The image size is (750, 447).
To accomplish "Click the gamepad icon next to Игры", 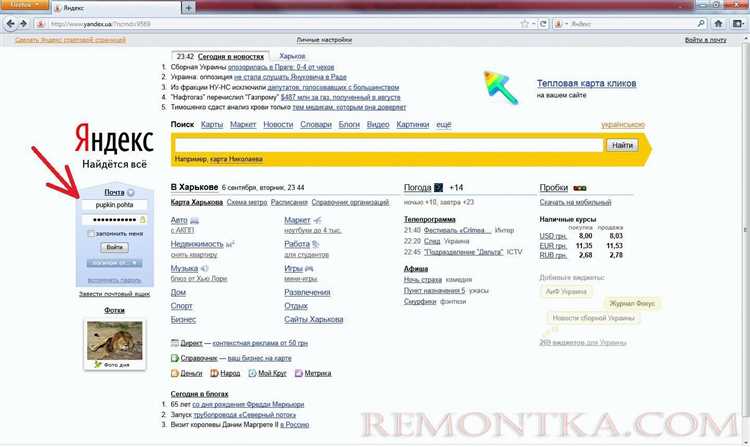I will pyautogui.click(x=309, y=269).
